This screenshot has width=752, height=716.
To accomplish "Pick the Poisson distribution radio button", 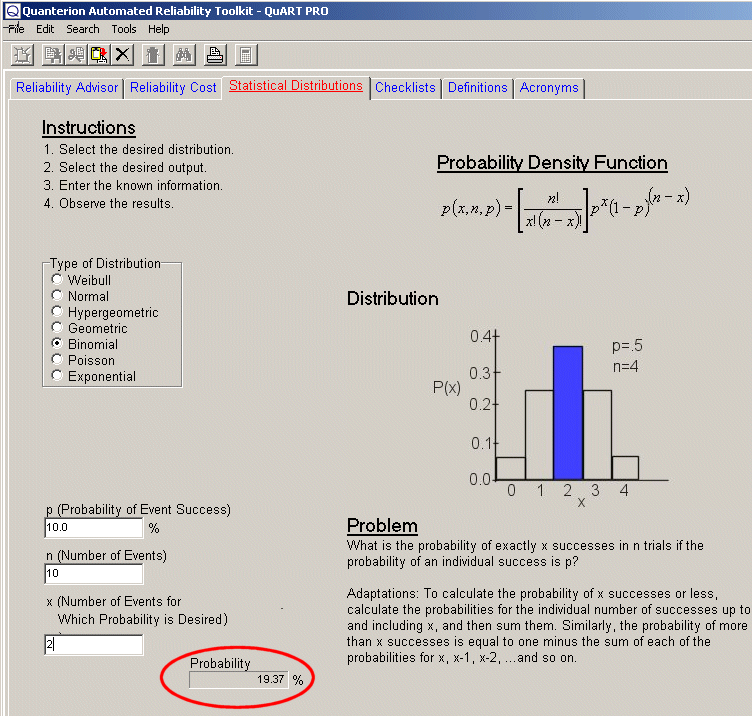I will 57,359.
